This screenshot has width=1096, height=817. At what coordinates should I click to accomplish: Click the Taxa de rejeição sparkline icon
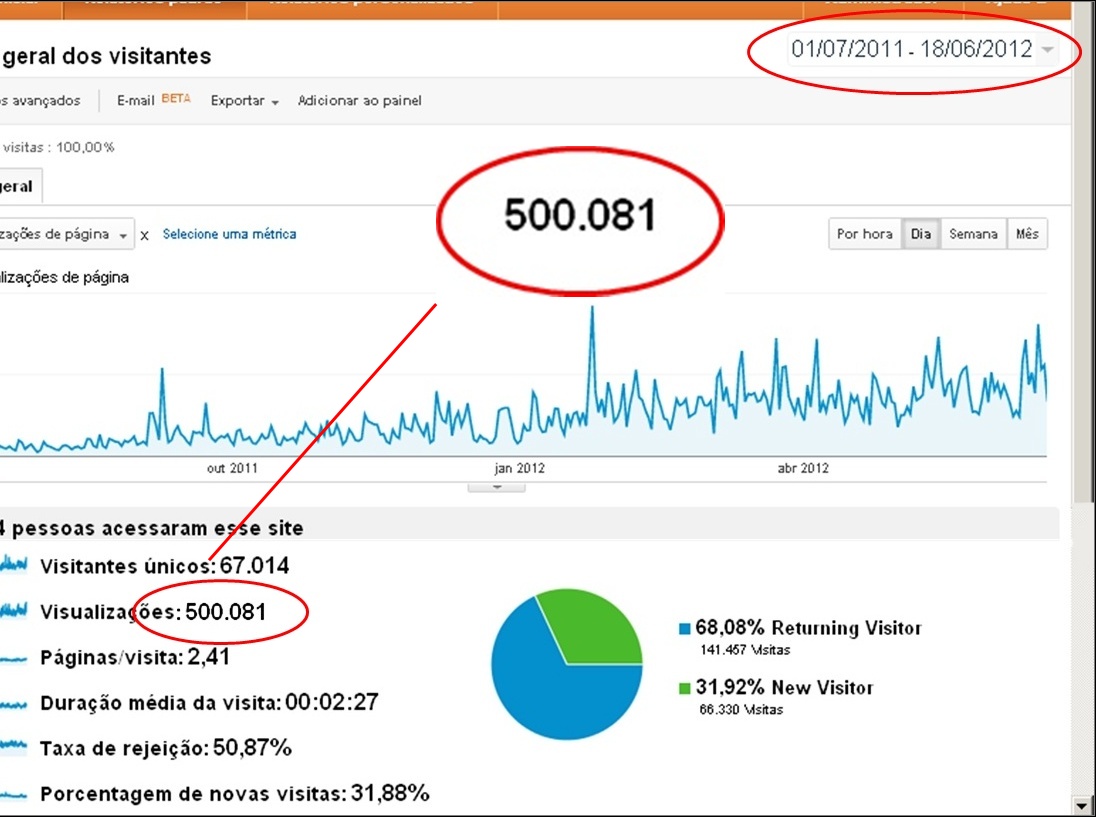(14, 748)
